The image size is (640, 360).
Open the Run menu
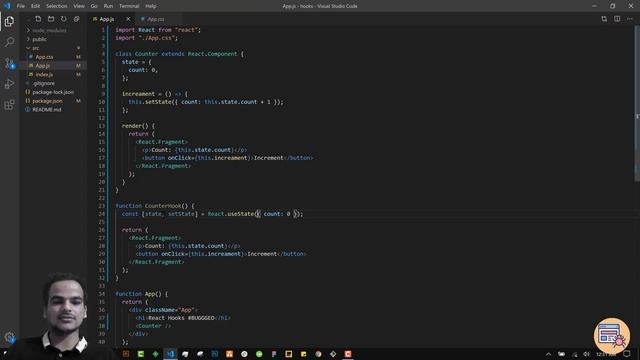tap(108, 6)
